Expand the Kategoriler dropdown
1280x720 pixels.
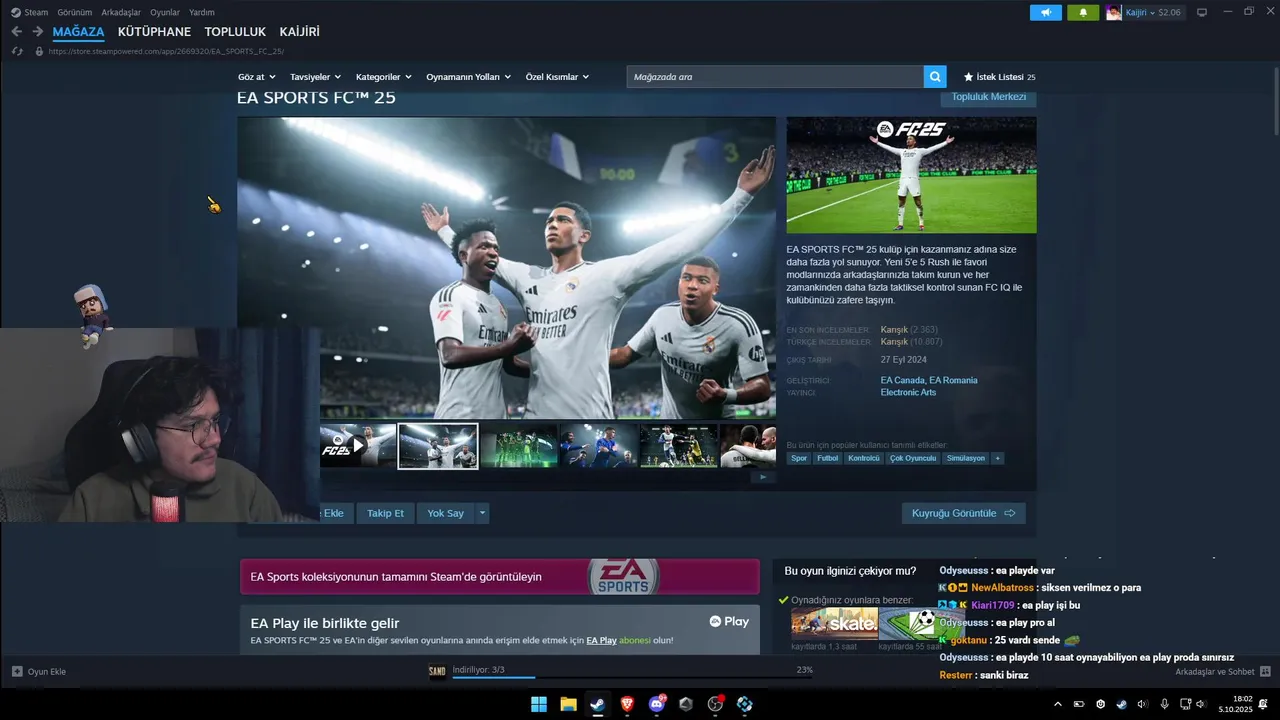pos(384,77)
